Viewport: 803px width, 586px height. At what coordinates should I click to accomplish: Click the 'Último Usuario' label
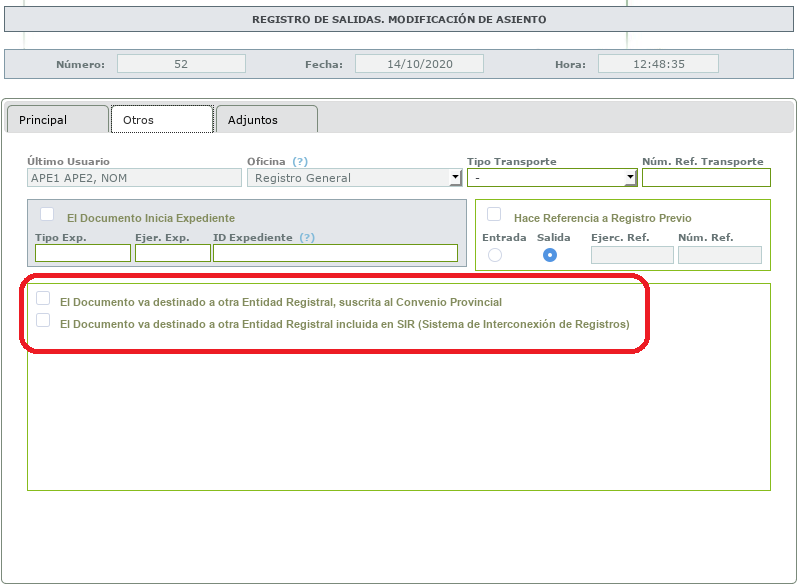pos(69,161)
